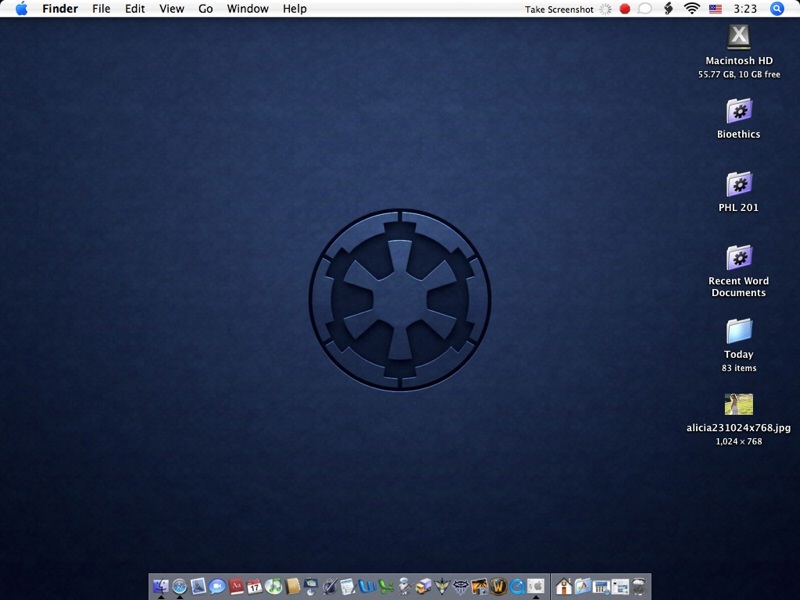Open QuickTime Player from the dock
800x600 pixels.
coord(518,587)
